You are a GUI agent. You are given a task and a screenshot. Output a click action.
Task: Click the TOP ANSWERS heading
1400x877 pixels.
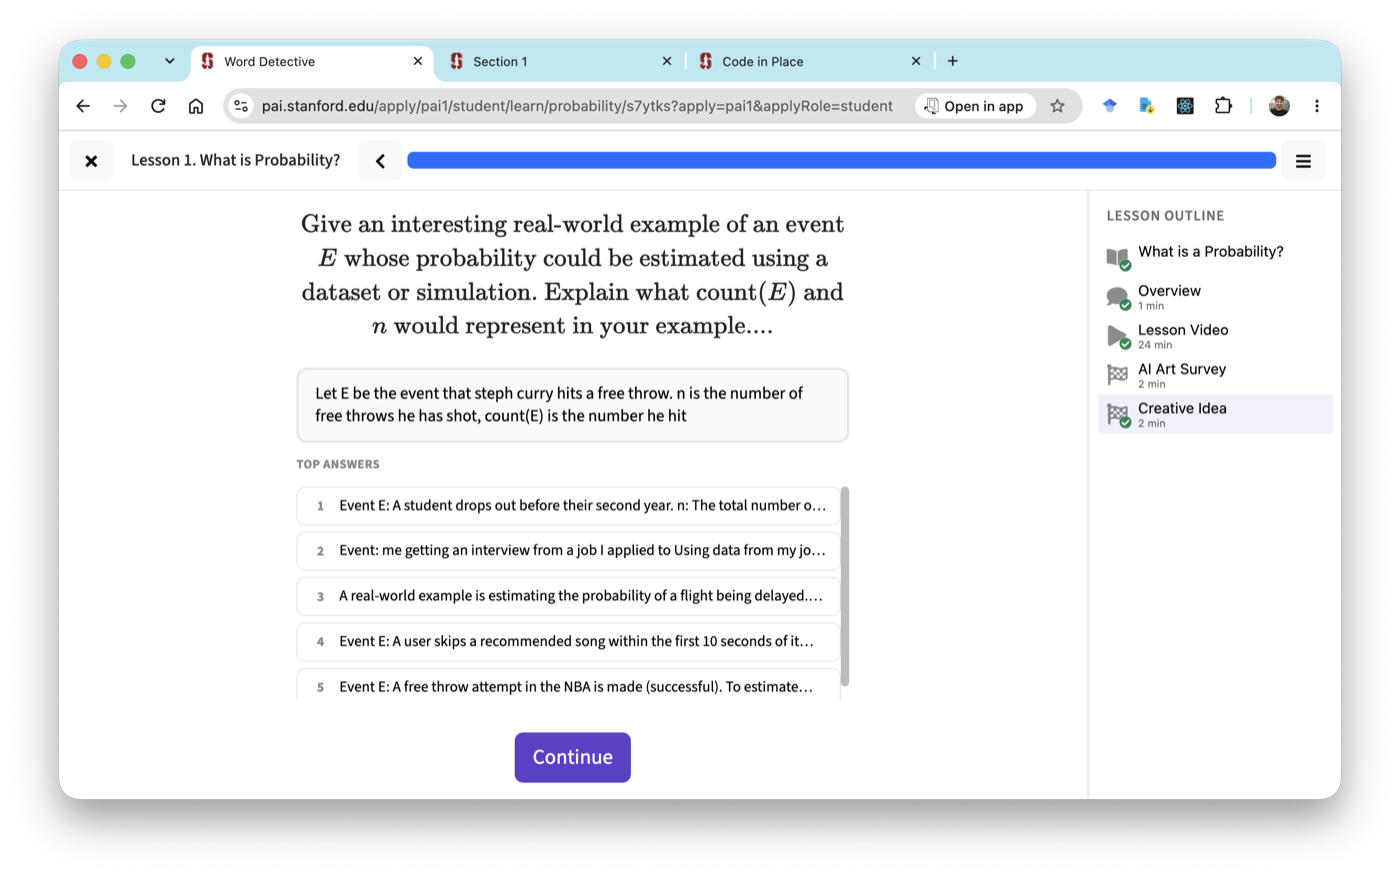338,464
